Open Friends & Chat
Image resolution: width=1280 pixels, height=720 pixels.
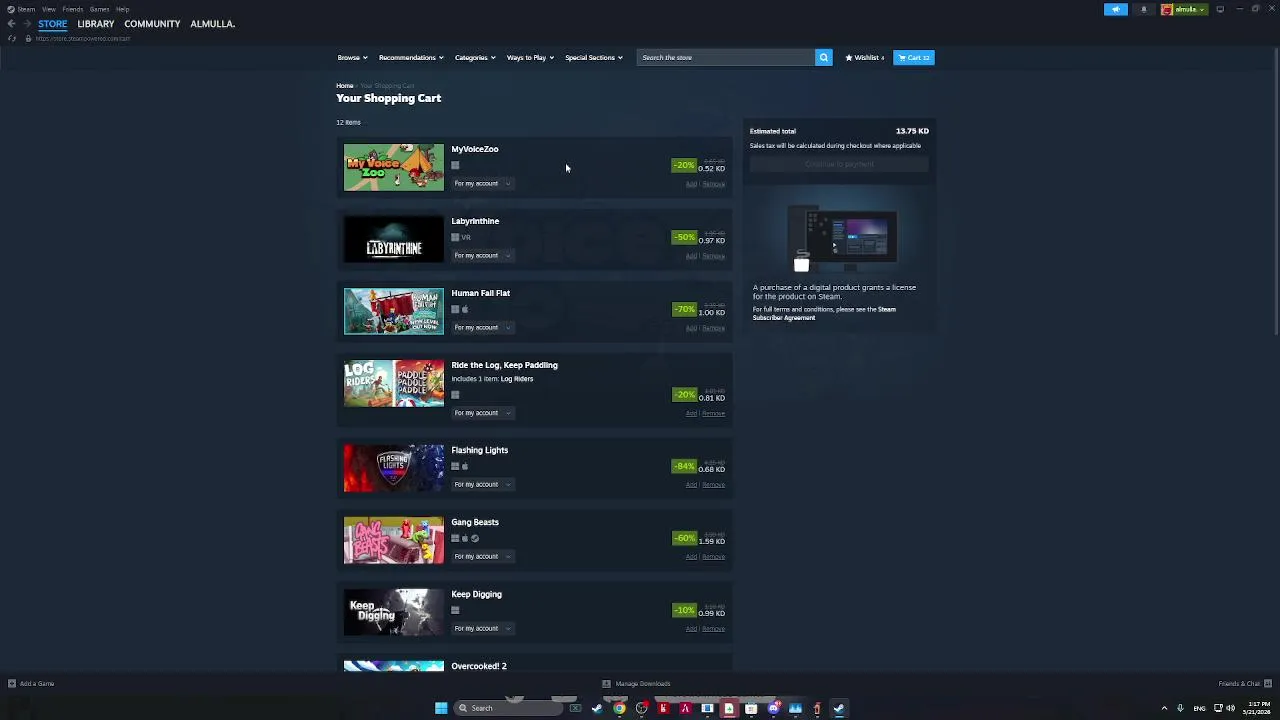(1243, 684)
